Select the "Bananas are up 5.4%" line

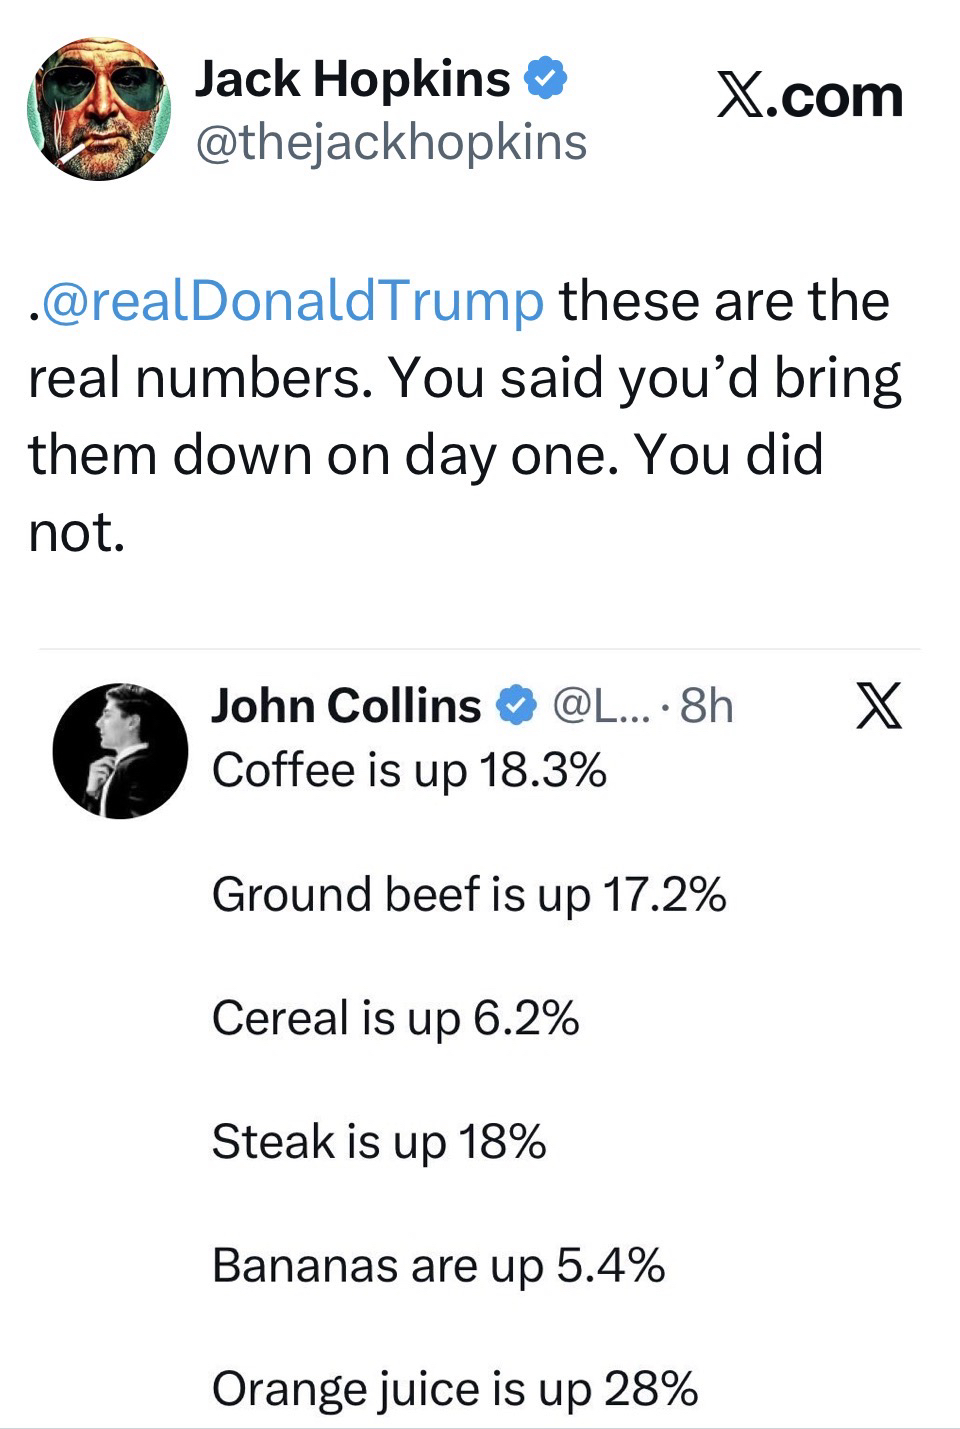click(438, 1265)
